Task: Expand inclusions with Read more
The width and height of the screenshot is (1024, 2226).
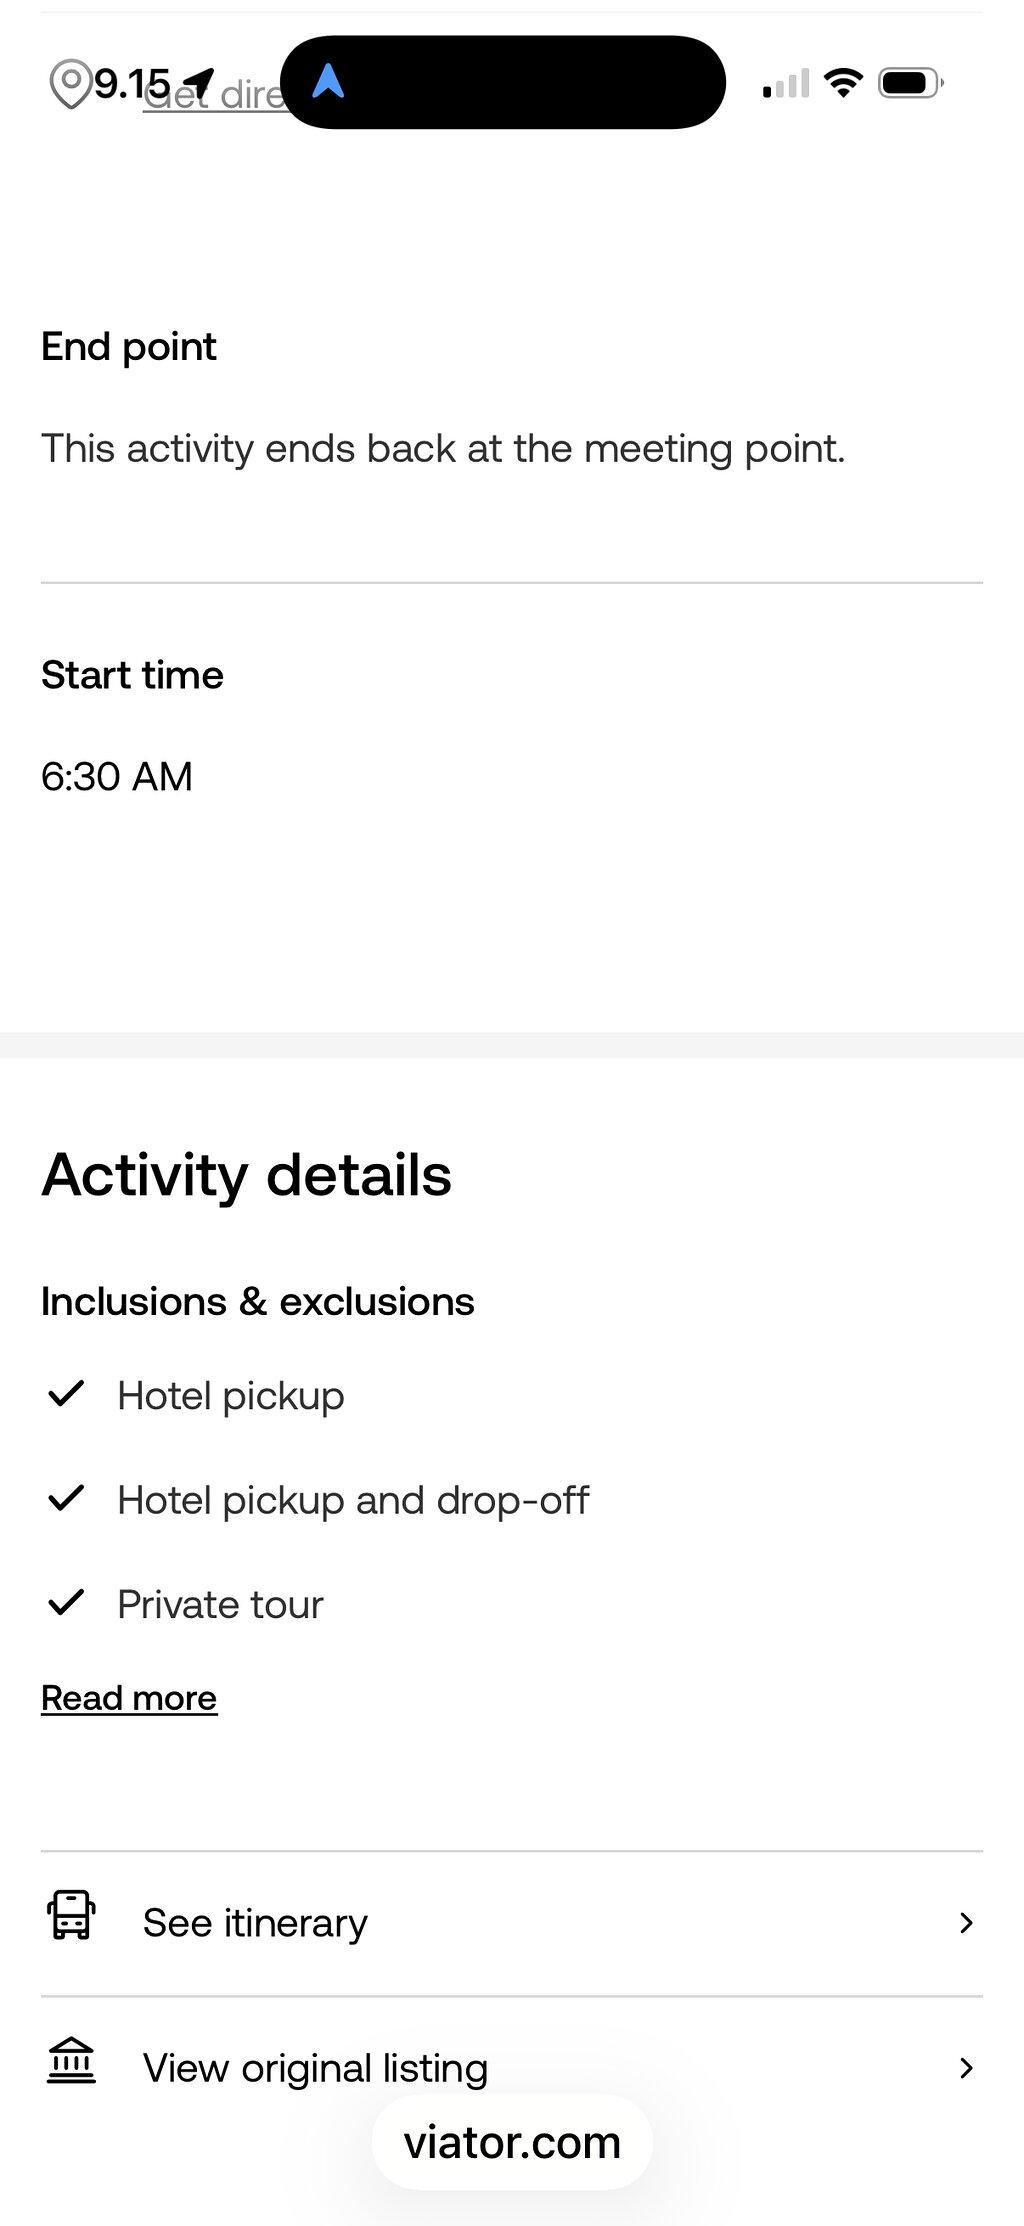Action: (129, 1698)
